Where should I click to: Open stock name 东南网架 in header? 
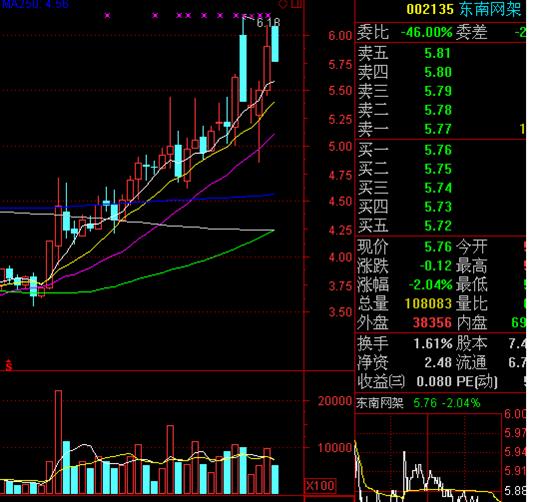pos(490,9)
